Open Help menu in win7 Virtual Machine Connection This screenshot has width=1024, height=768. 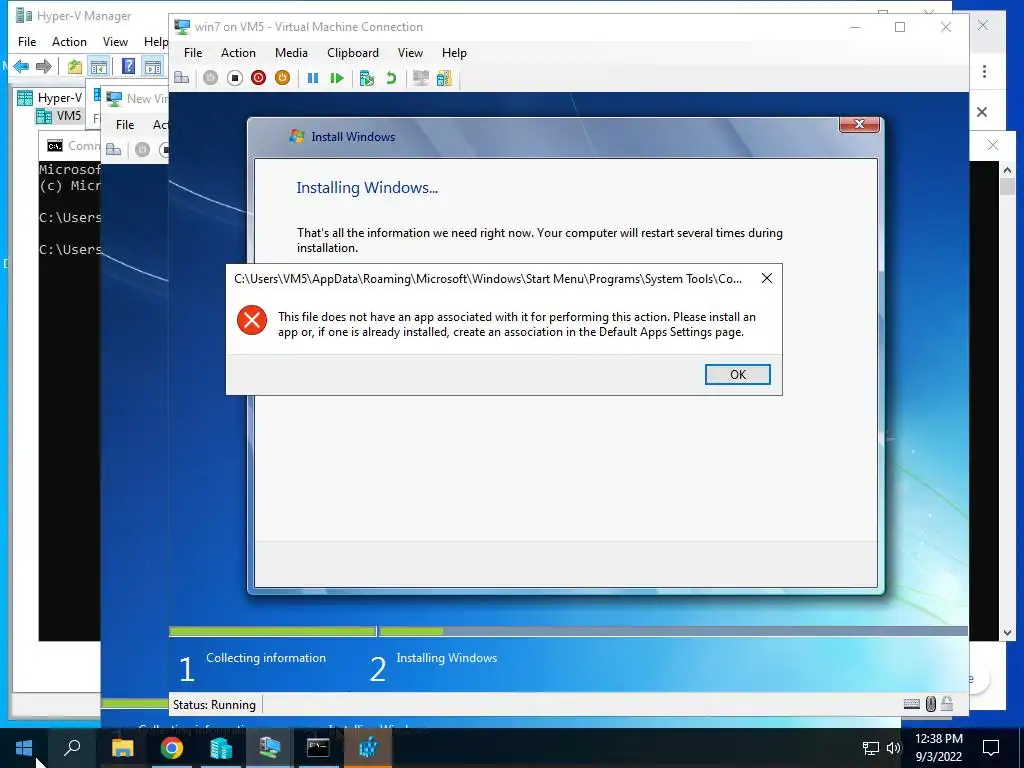click(x=454, y=53)
